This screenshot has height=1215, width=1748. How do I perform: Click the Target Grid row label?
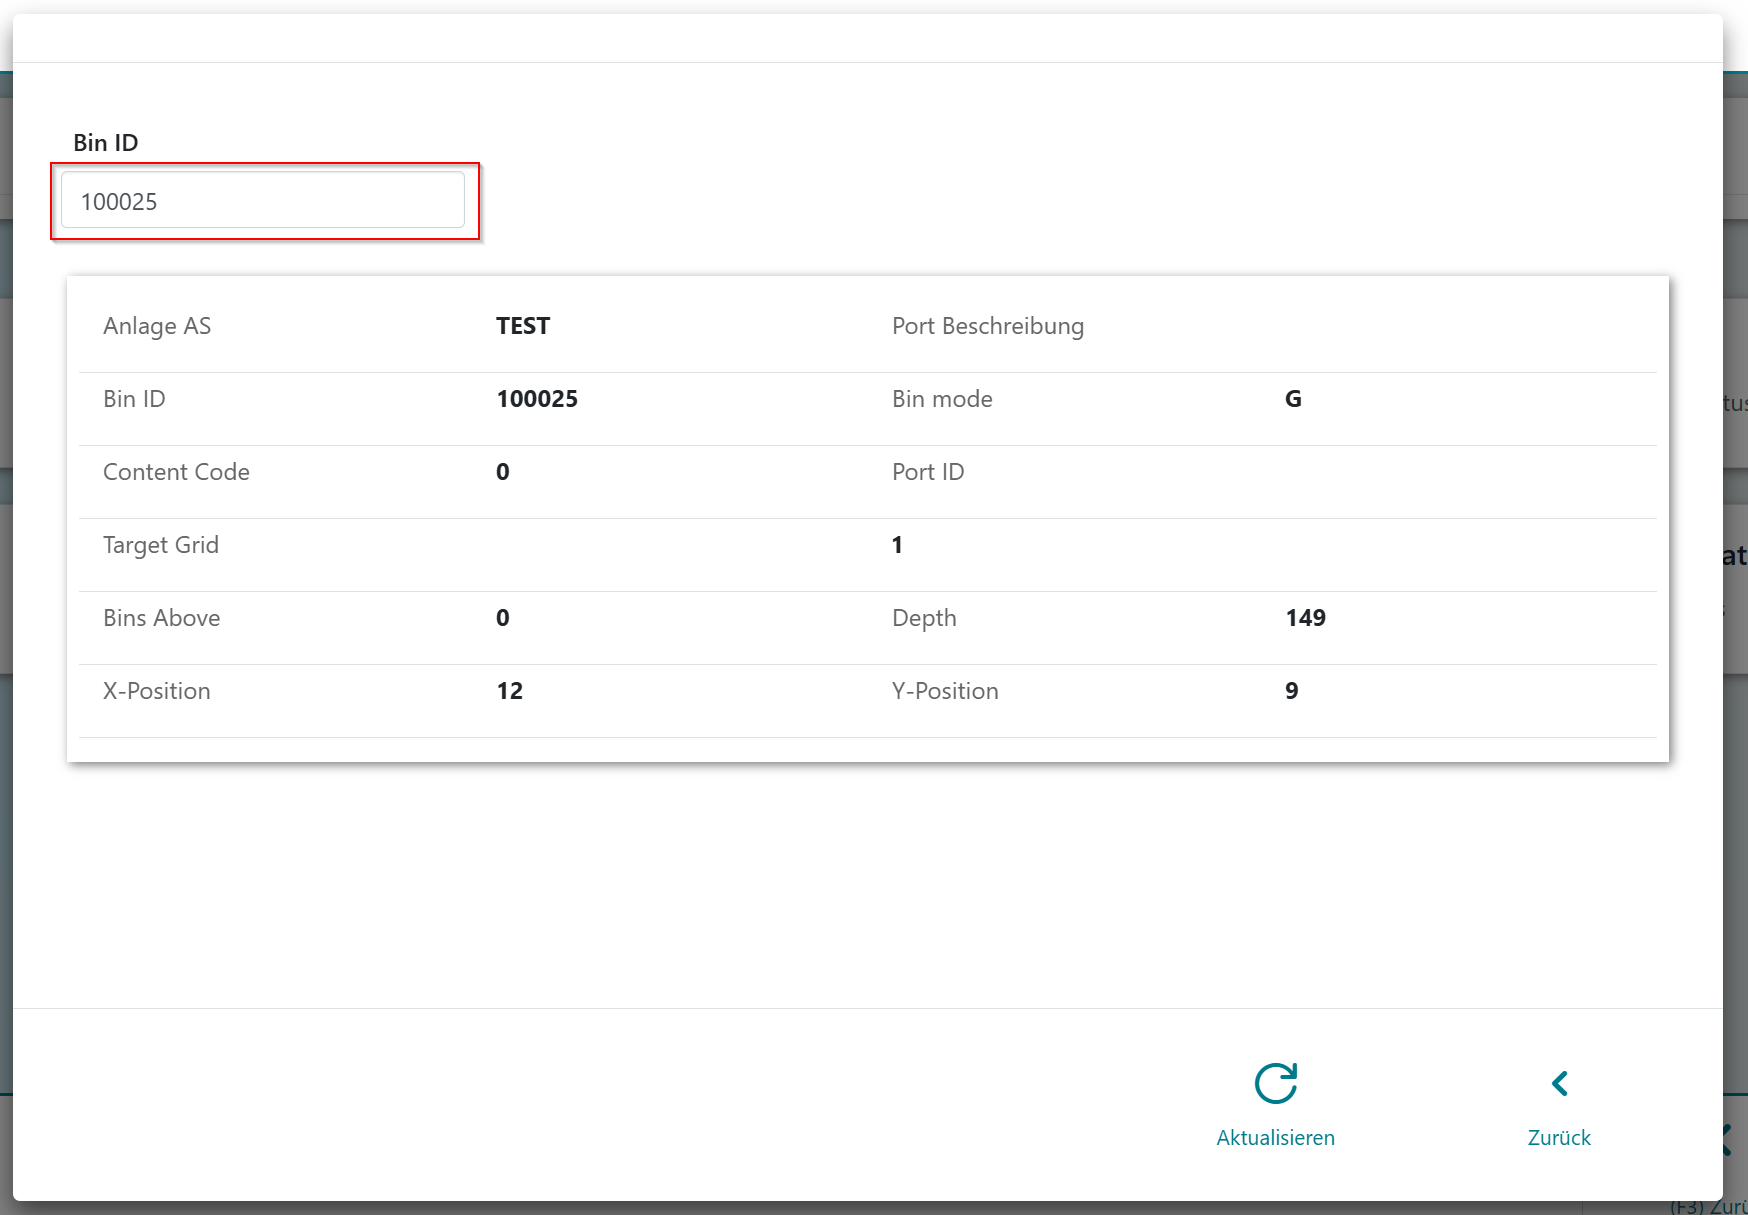click(161, 545)
